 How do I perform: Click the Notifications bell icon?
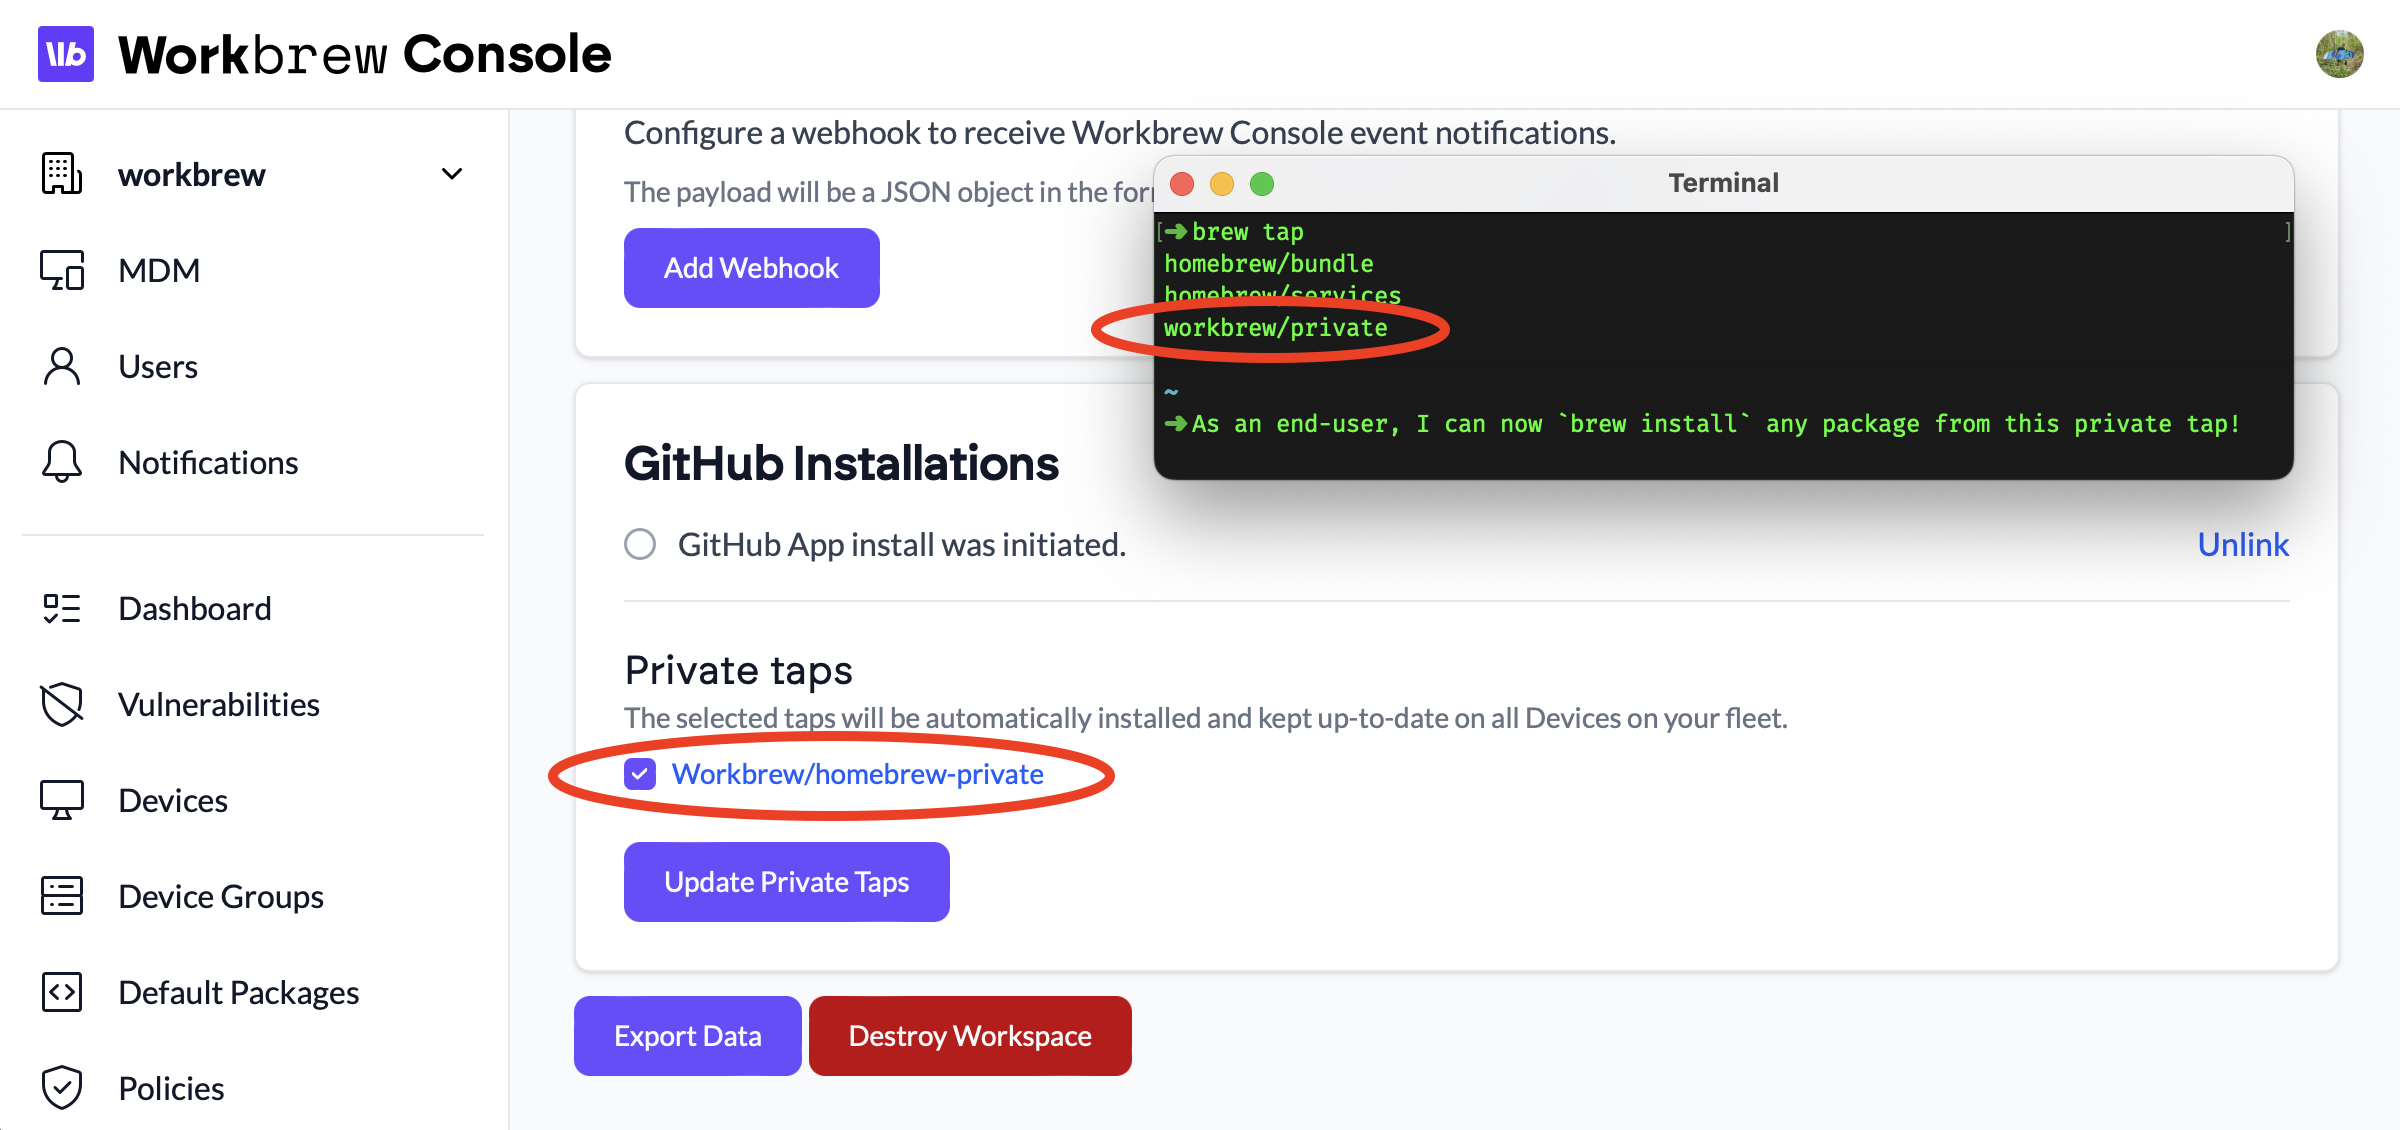click(62, 462)
